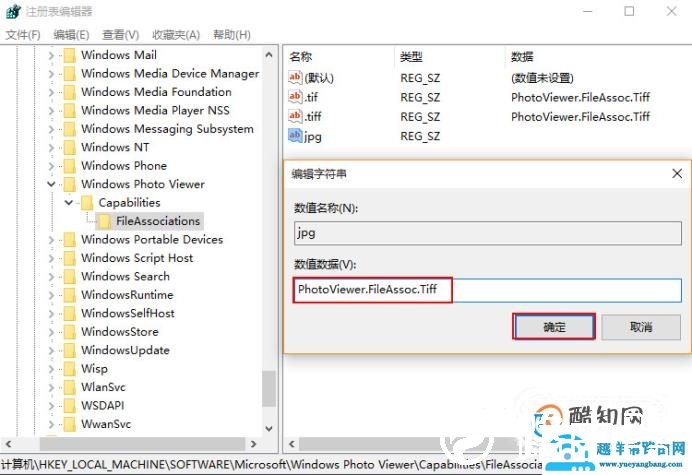Click tree pane scroll up arrow
The height and width of the screenshot is (475, 692).
click(269, 55)
